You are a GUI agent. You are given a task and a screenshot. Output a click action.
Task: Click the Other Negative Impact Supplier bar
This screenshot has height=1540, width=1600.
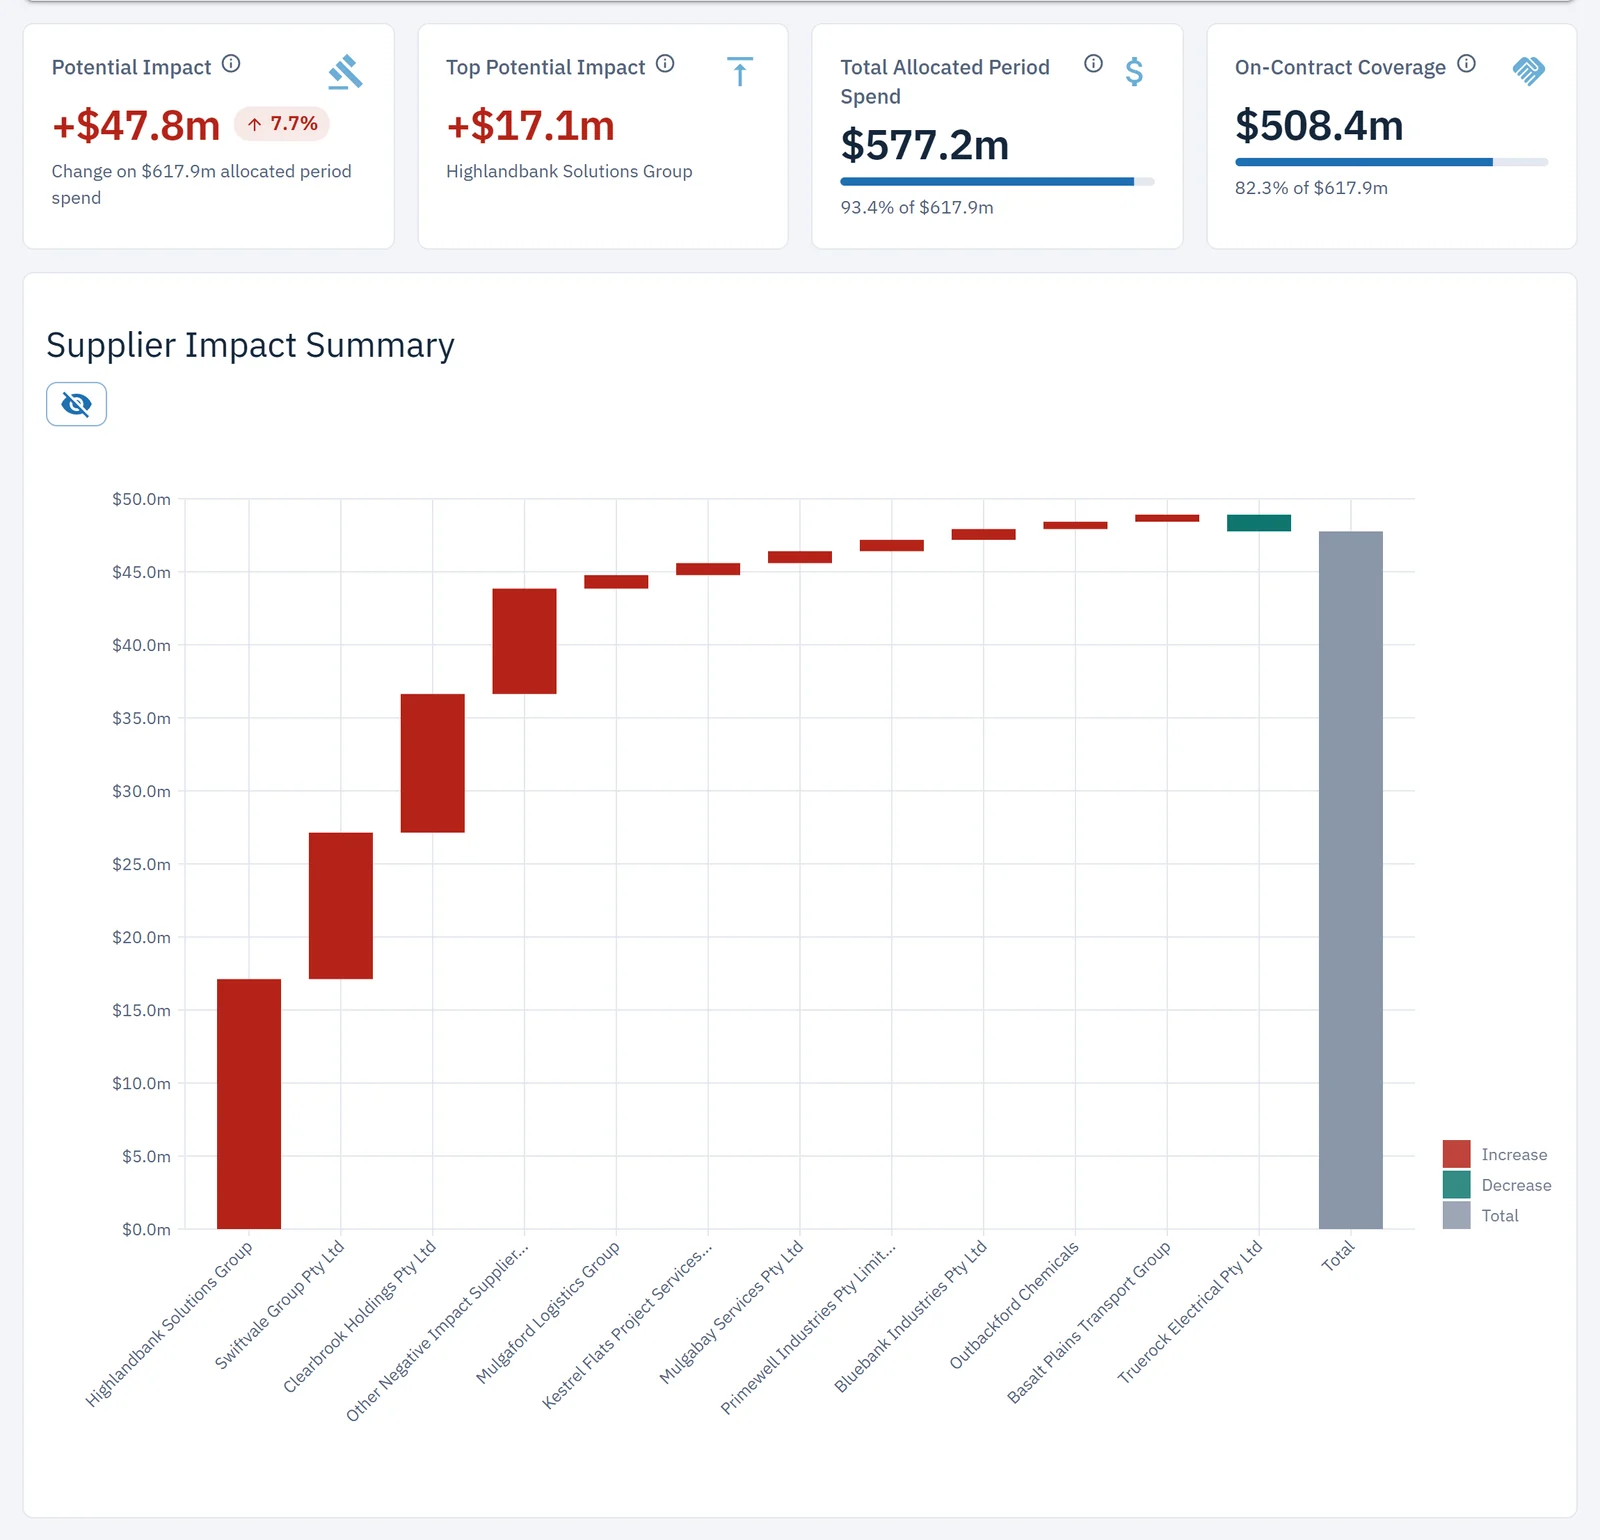[524, 641]
